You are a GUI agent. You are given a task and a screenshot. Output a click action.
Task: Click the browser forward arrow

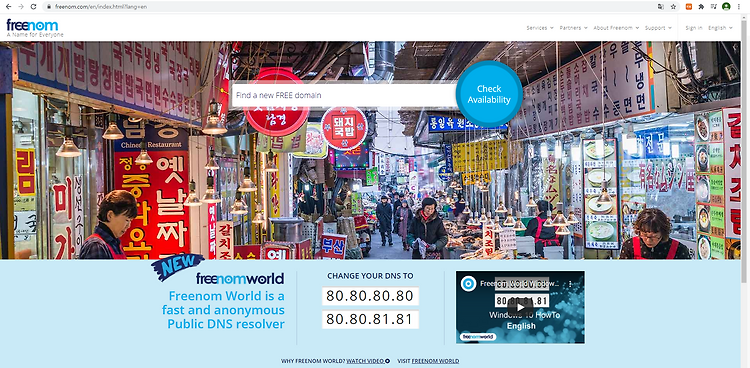click(21, 7)
